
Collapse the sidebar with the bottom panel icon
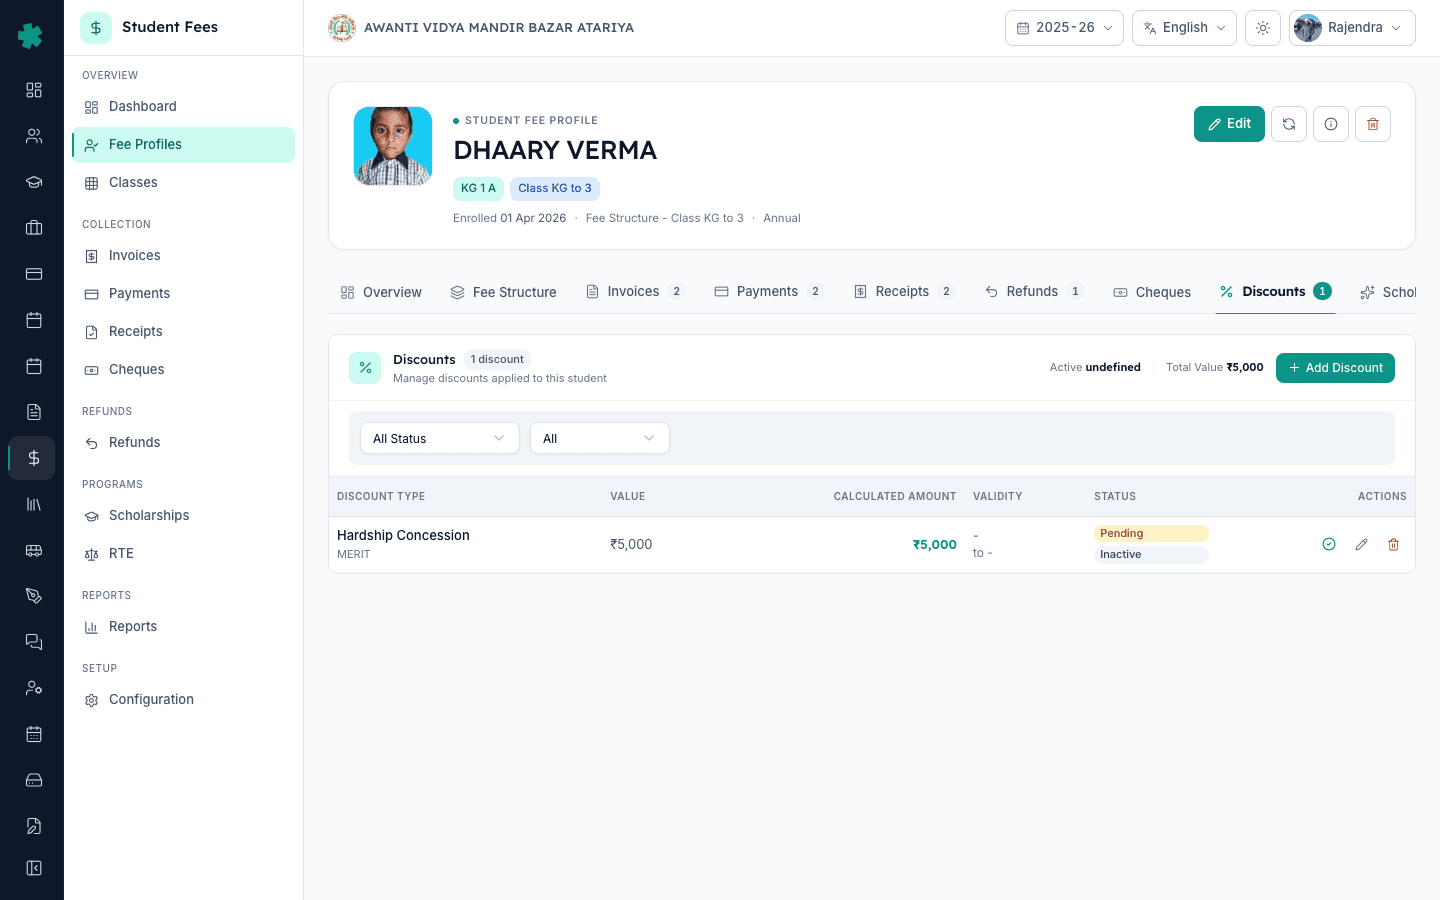coord(34,868)
